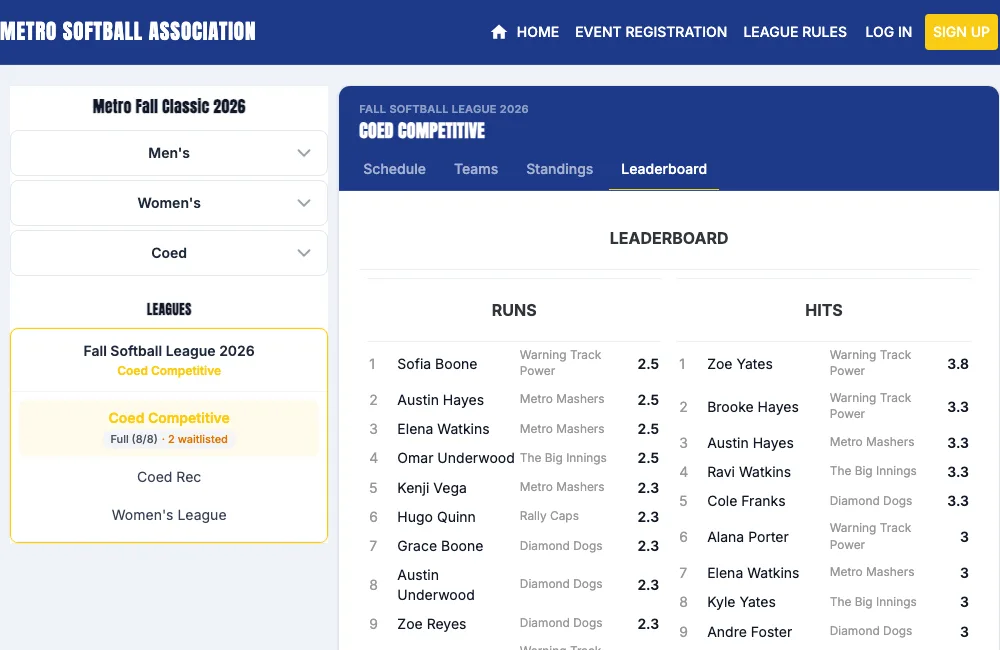The image size is (1000, 650).
Task: Click the 2 waitlisted label
Action: (198, 439)
